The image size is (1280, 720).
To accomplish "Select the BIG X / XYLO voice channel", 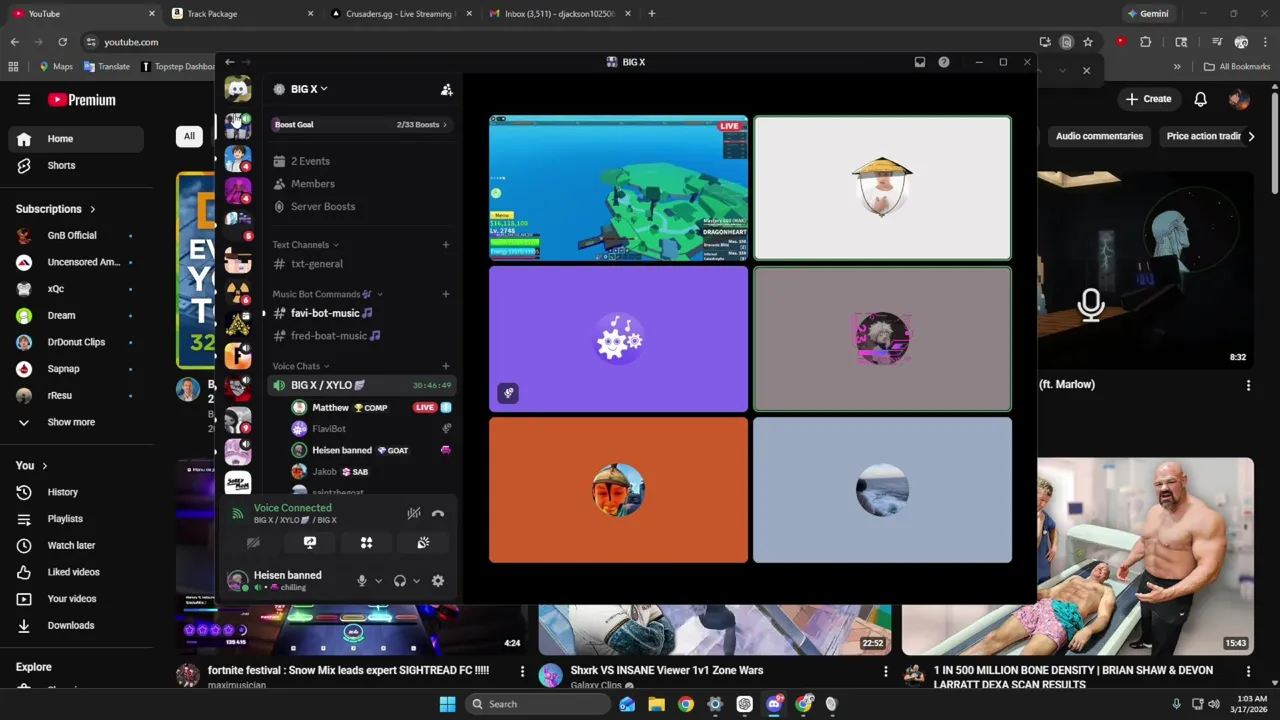I will coord(360,385).
